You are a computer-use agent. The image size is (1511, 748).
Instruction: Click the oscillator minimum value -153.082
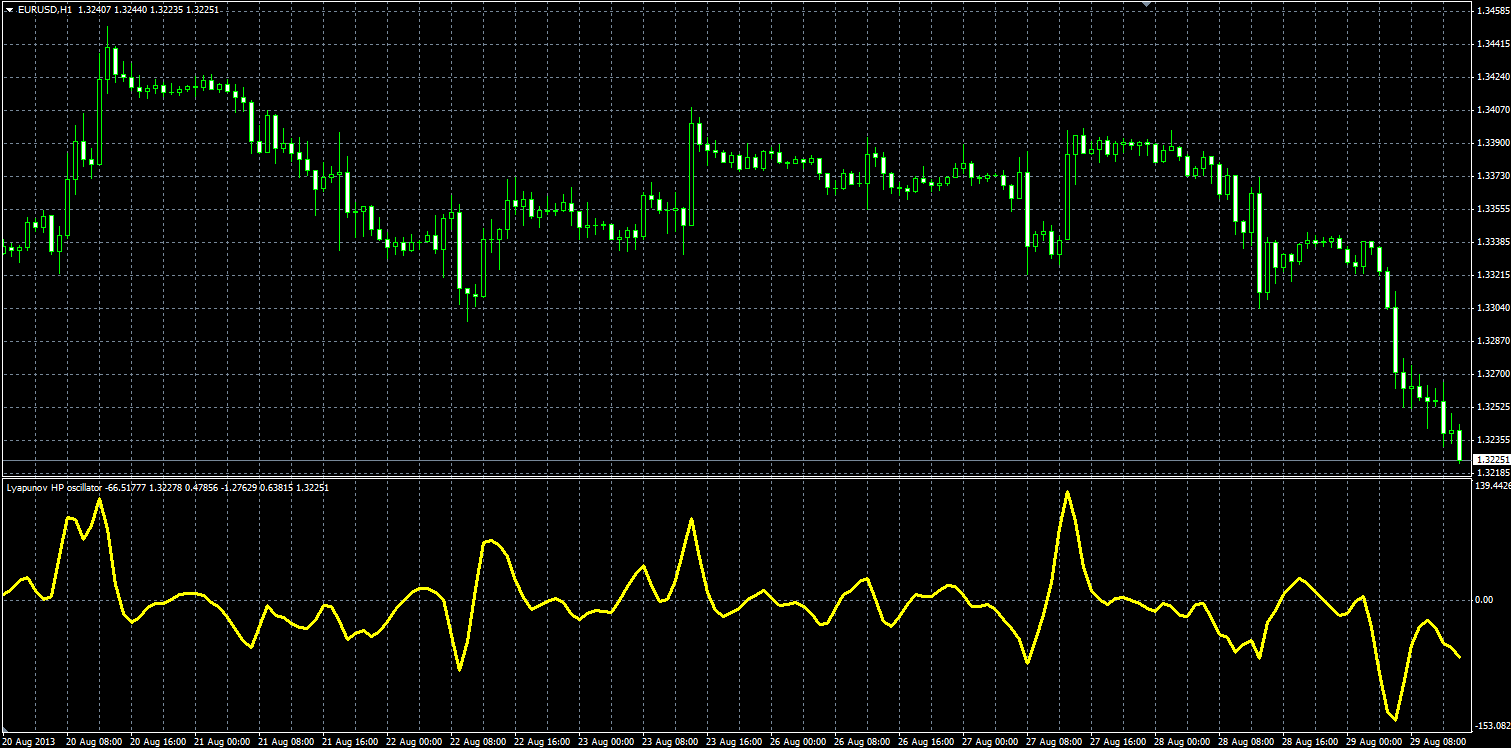point(1493,725)
